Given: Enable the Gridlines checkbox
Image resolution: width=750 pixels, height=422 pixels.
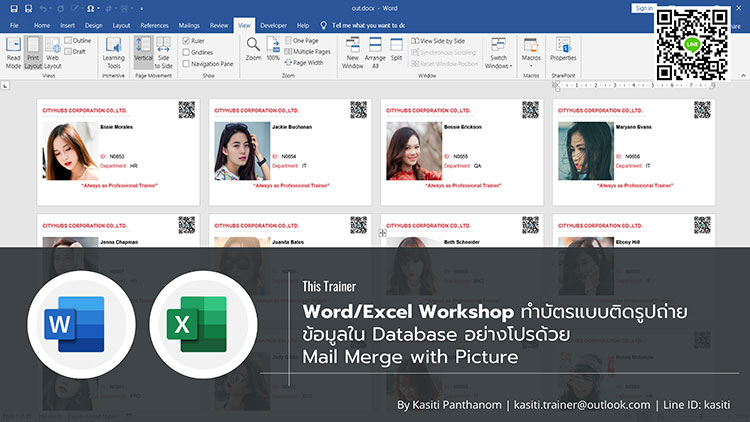Looking at the screenshot, I should coord(186,52).
